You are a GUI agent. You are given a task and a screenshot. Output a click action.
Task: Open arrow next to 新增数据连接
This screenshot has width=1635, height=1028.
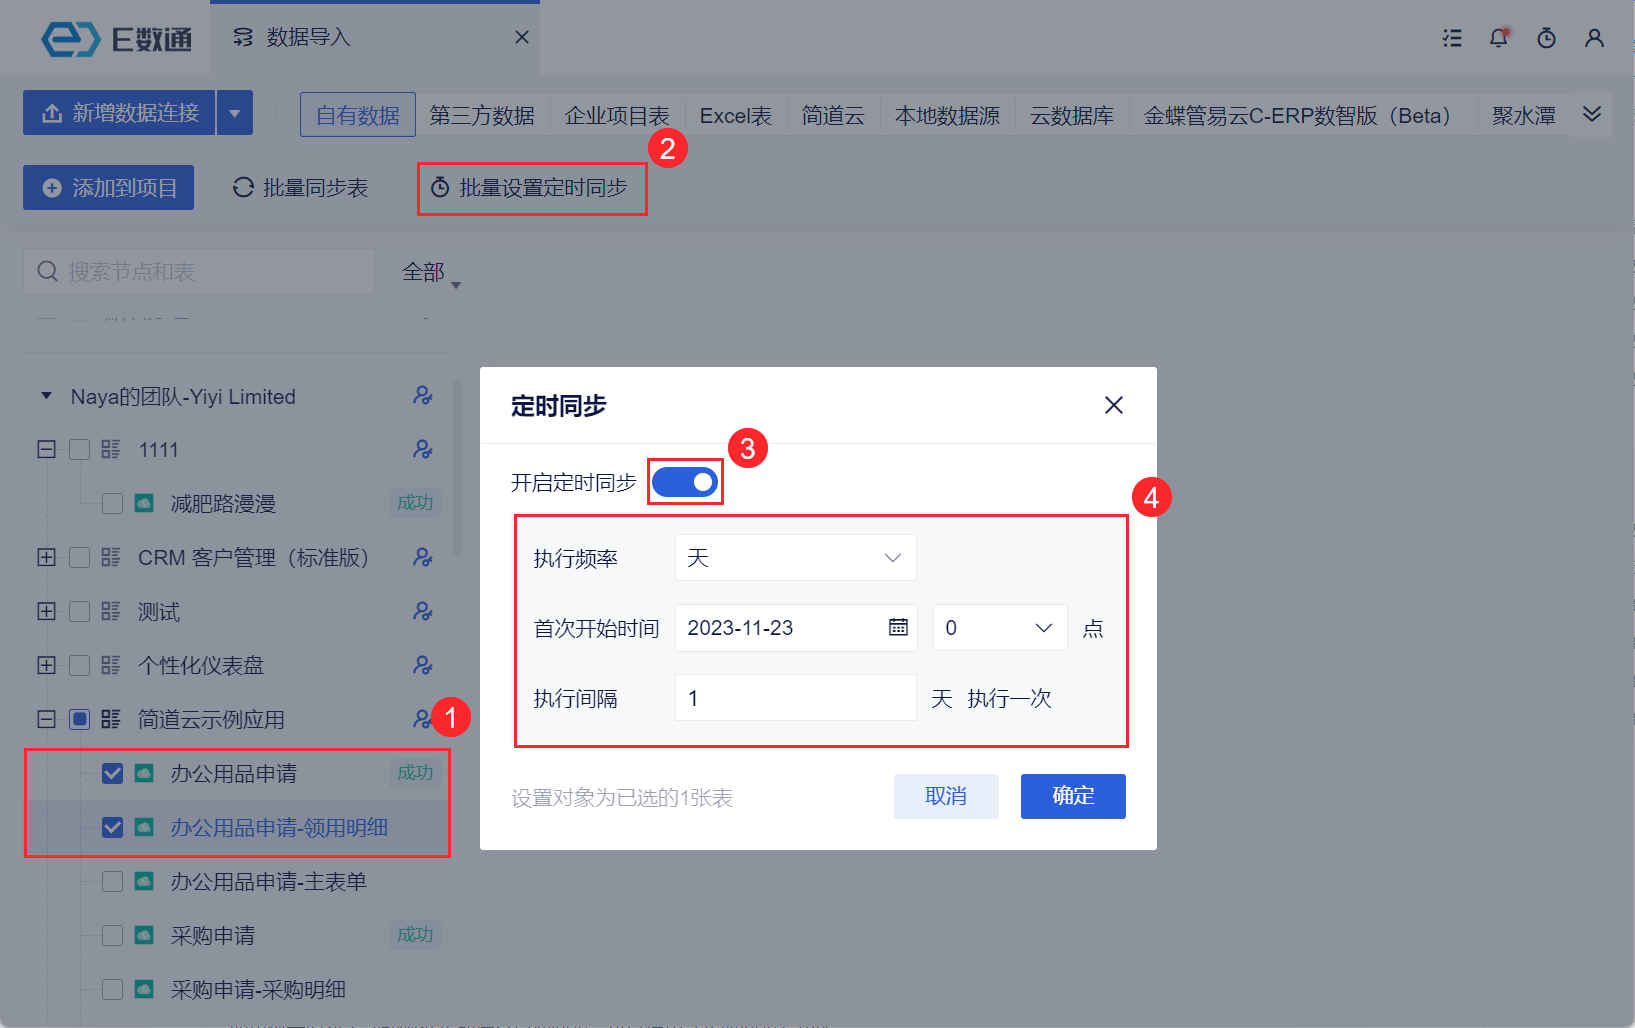[235, 113]
